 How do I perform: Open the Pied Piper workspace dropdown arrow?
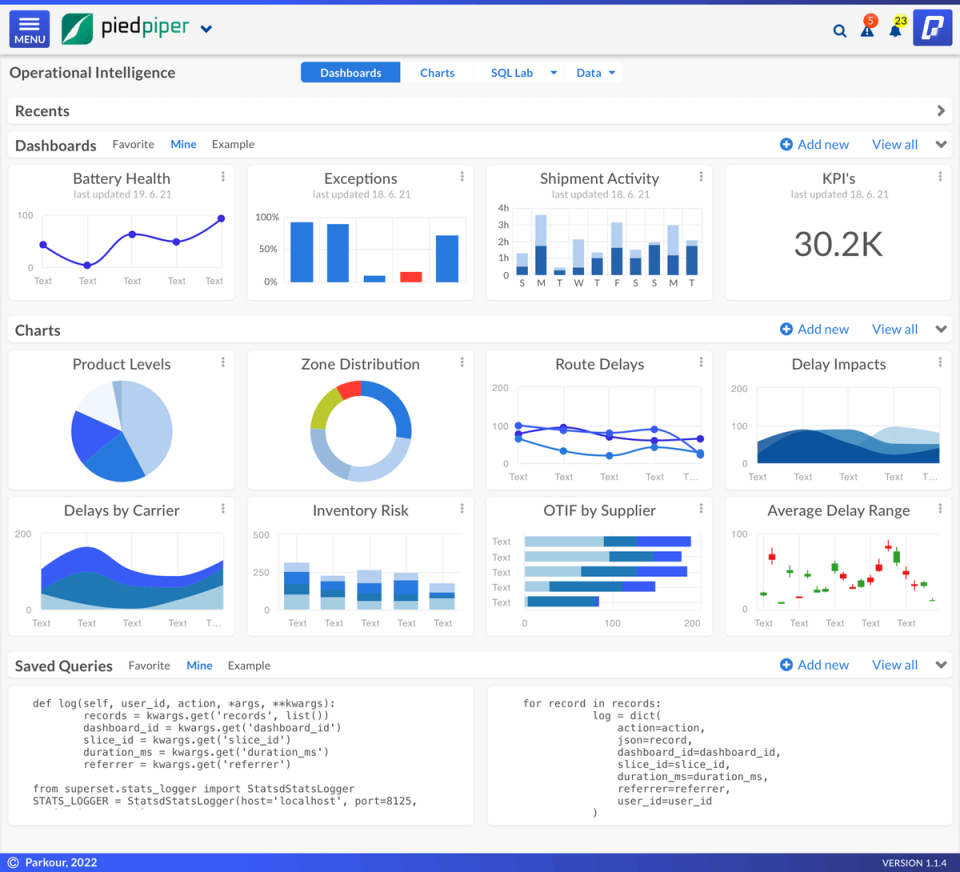[206, 29]
